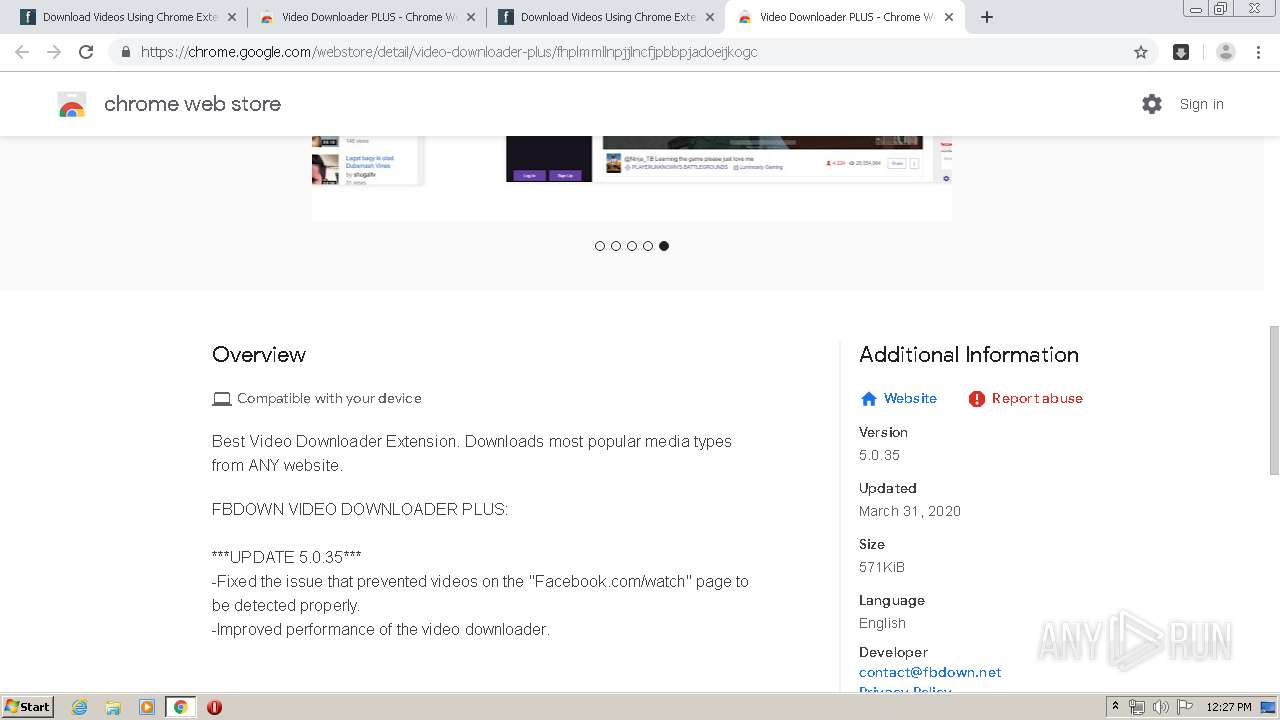Image resolution: width=1280 pixels, height=720 pixels.
Task: Click the red stop icon in taskbar
Action: point(214,707)
